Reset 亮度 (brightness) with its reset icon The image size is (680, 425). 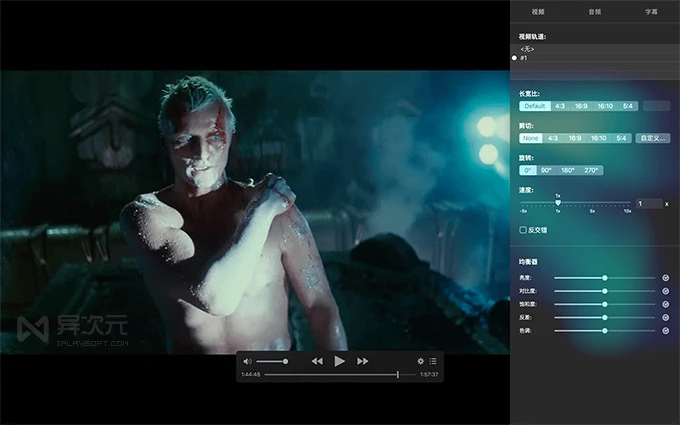click(x=666, y=278)
